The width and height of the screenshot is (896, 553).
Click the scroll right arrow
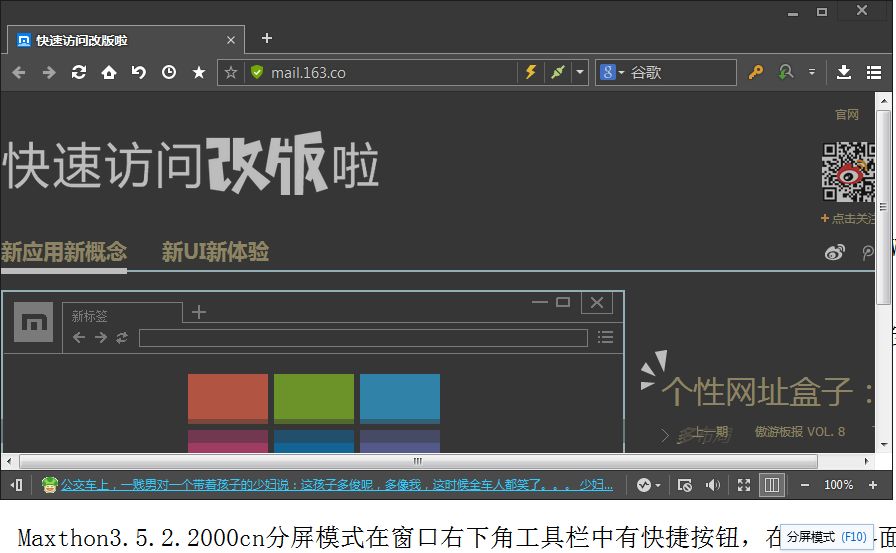[867, 461]
